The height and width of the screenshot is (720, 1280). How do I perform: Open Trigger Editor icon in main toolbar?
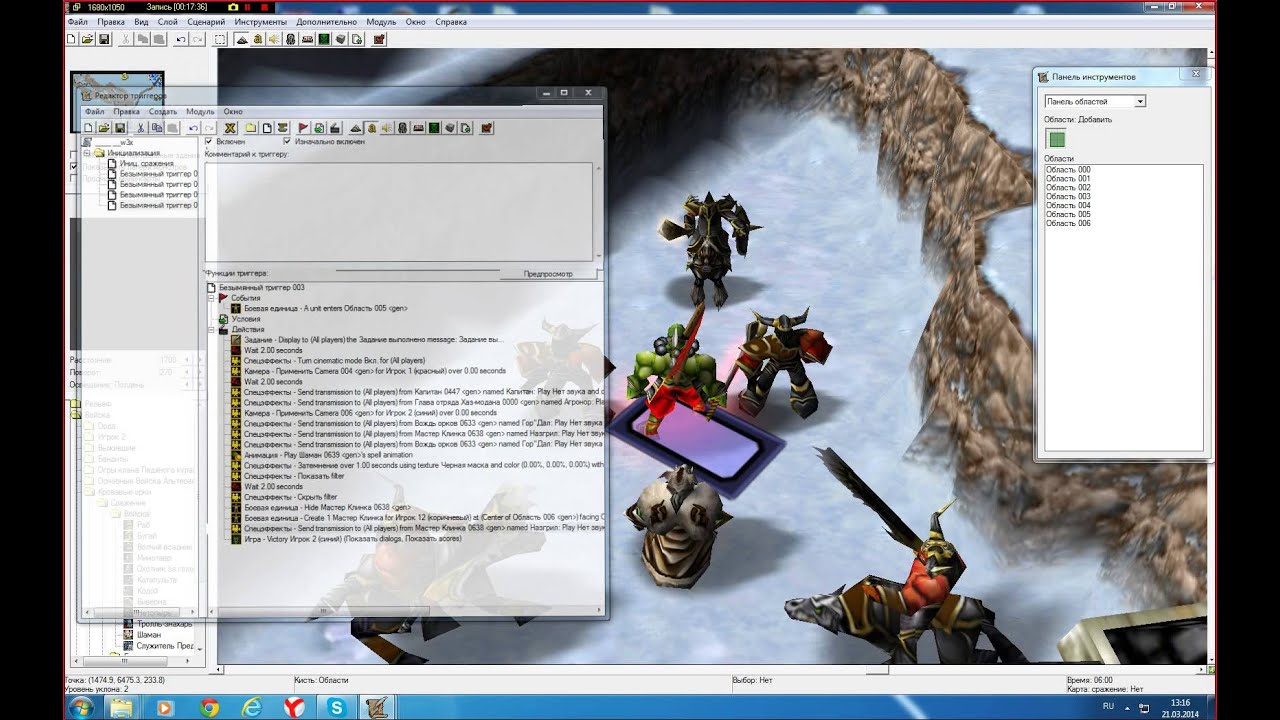258,40
